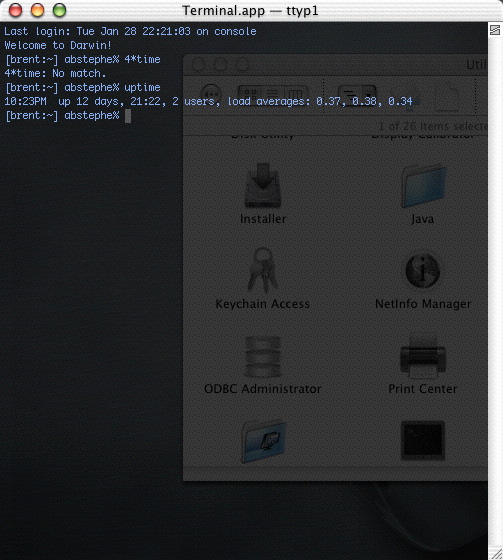
Task: Click the split-pane icon above the Terminal scrollbar
Action: pyautogui.click(x=495, y=30)
